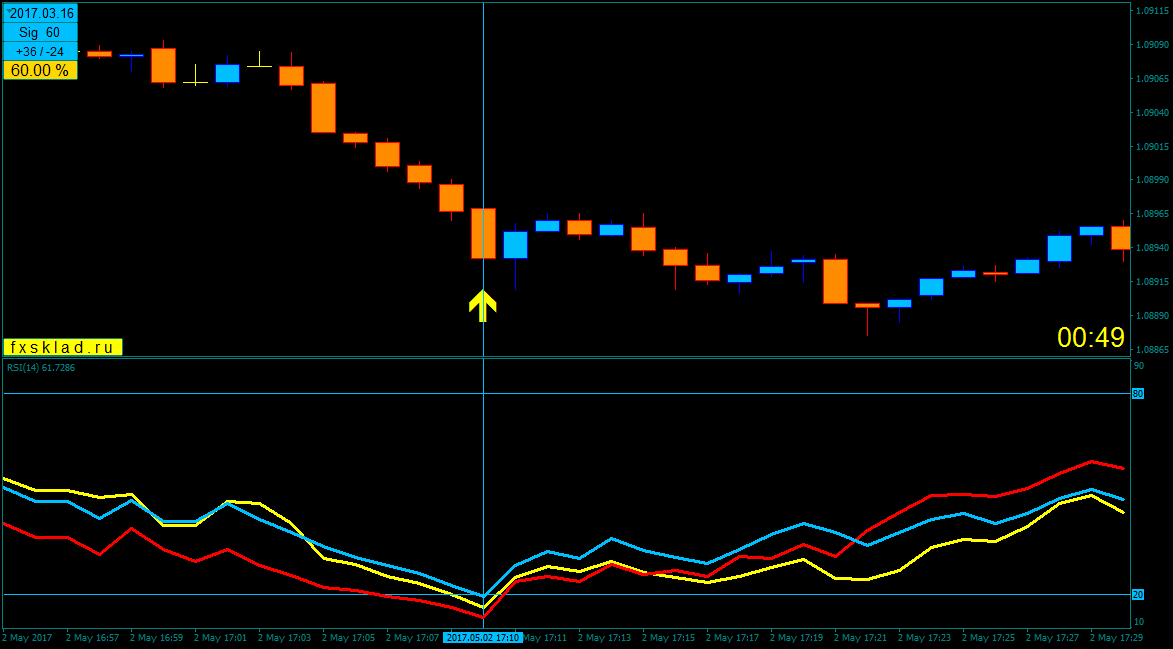
Task: Click the 2 May 17:21 time label
Action: [863, 637]
